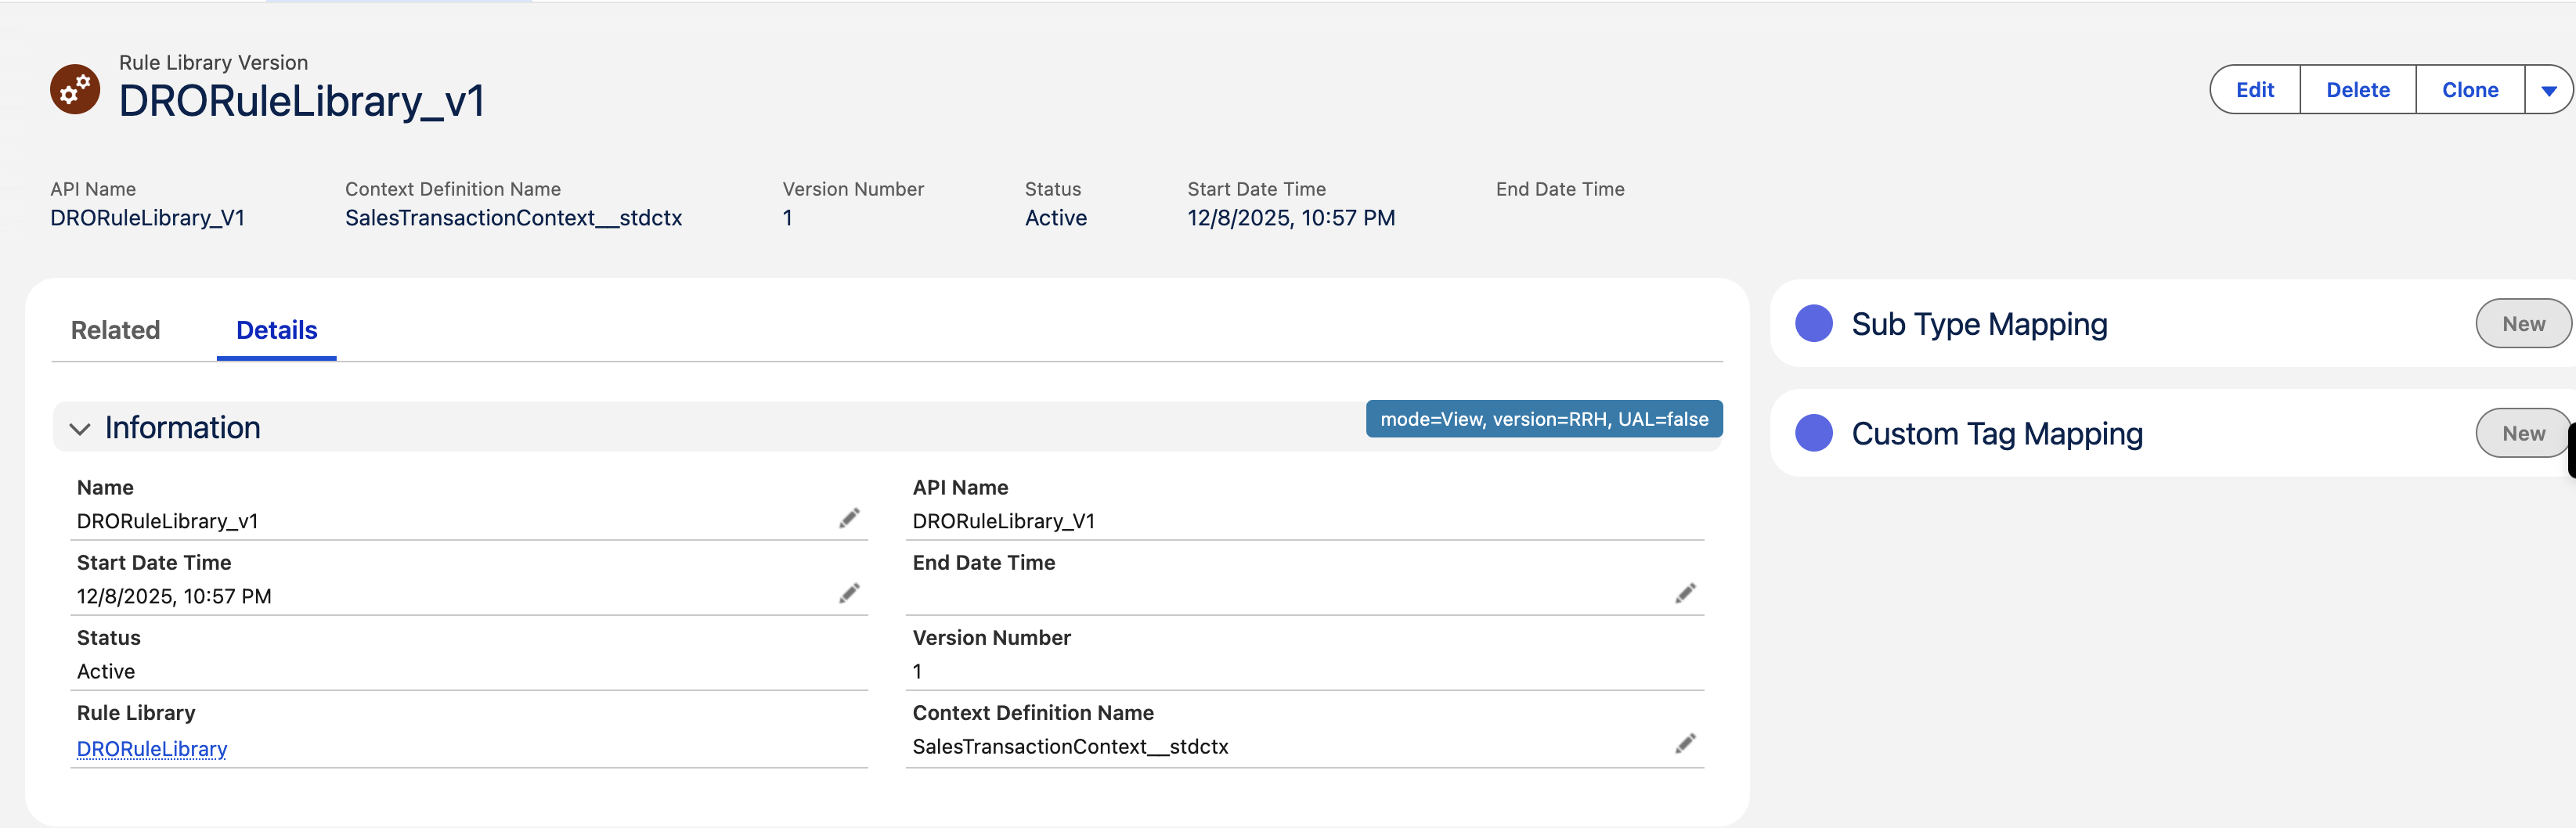Click the Sub Type Mapping icon

tap(1813, 324)
